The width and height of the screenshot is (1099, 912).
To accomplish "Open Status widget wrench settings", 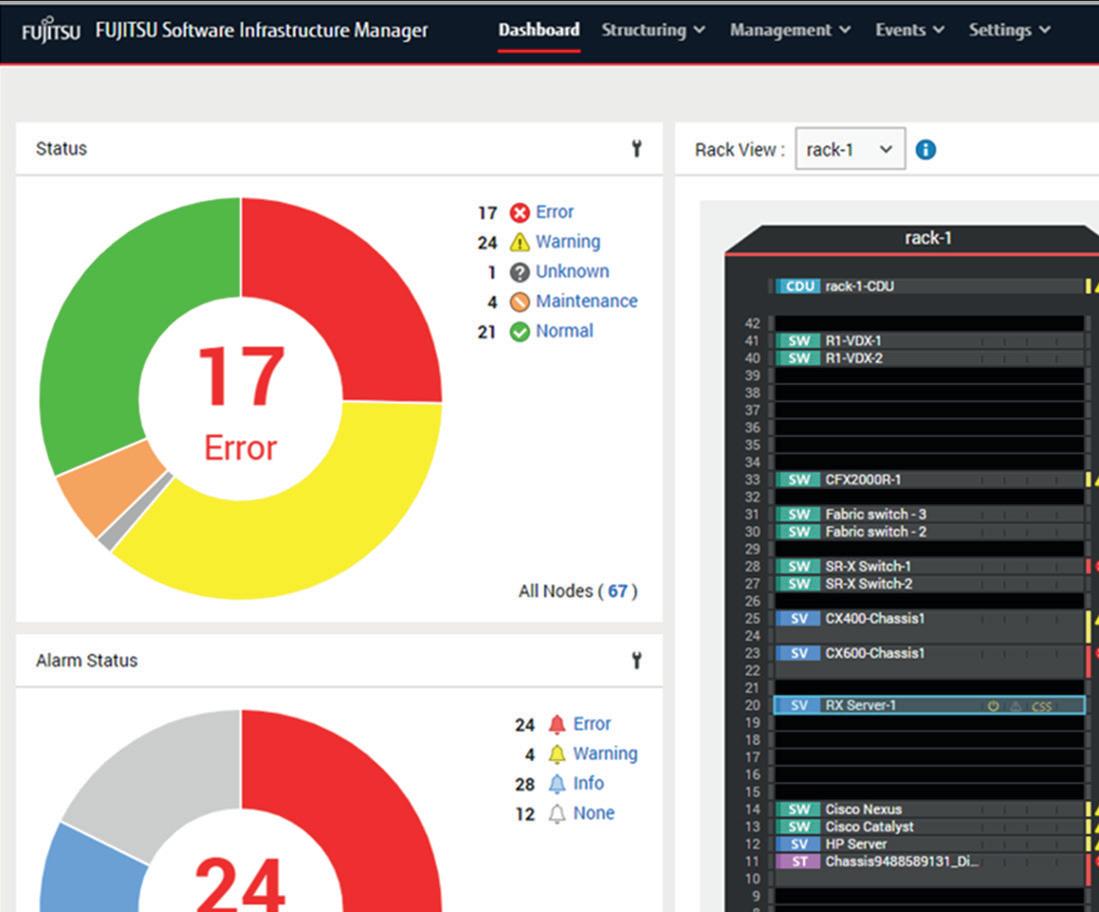I will coord(636,149).
